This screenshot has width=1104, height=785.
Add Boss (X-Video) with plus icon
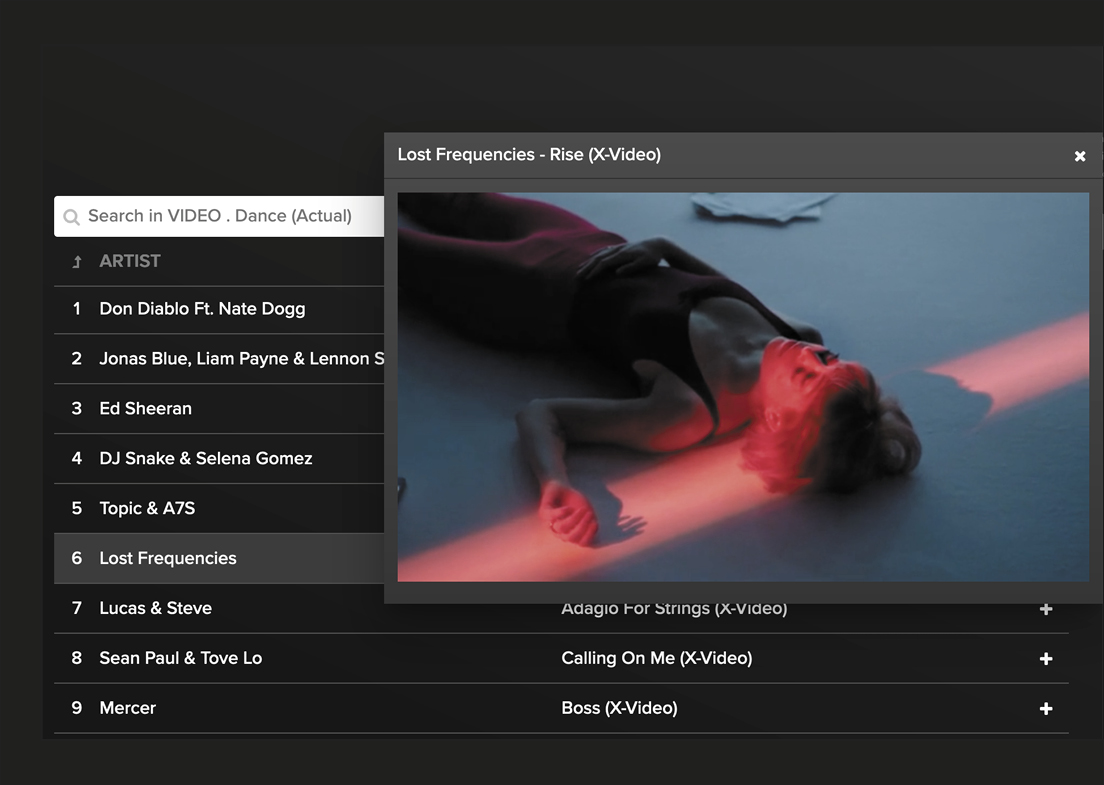pos(1046,709)
